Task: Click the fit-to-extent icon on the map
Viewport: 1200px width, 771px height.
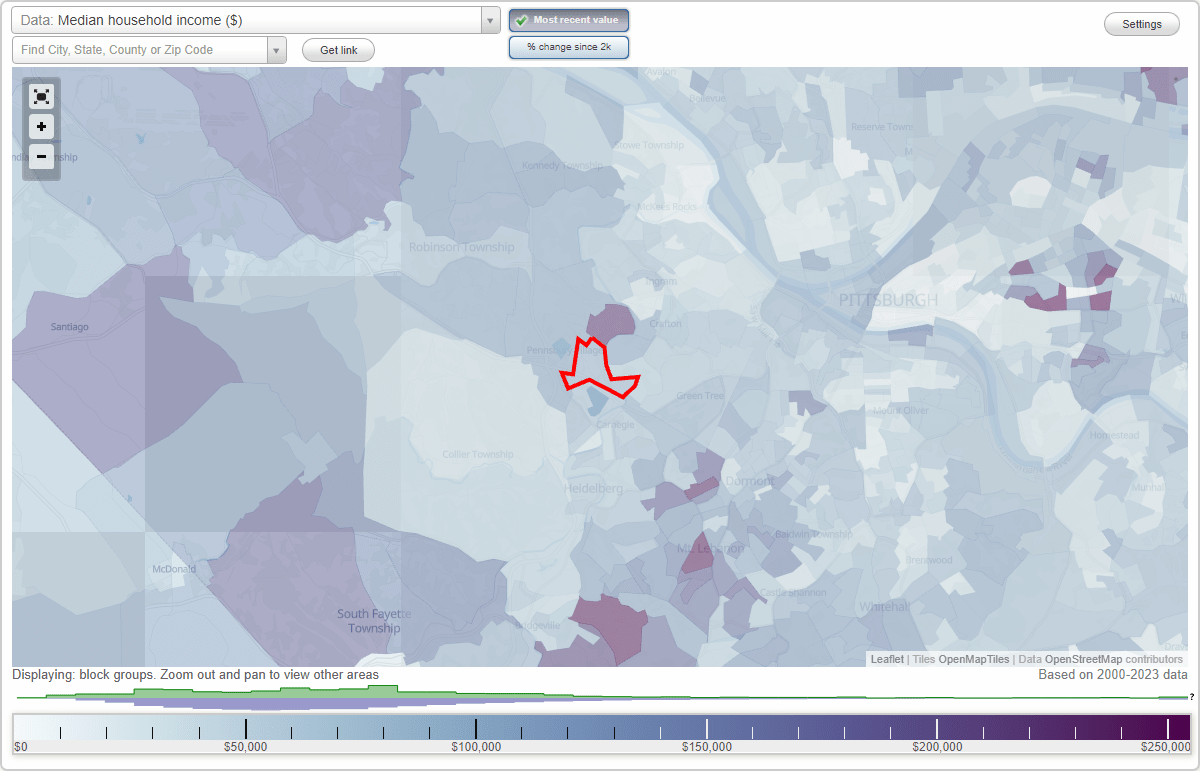Action: click(41, 96)
